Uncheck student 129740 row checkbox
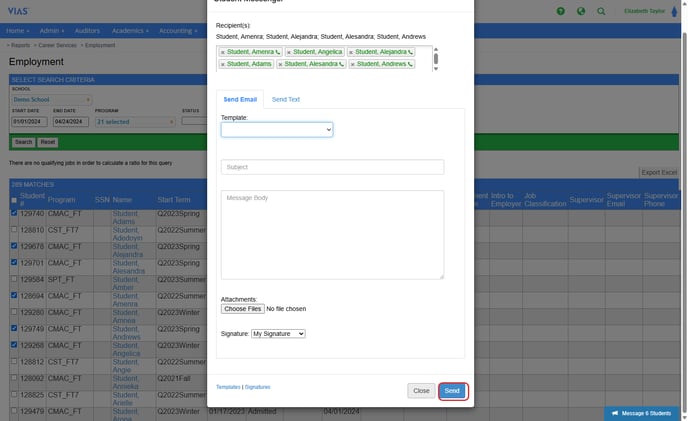The height and width of the screenshot is (421, 688). [x=13, y=213]
